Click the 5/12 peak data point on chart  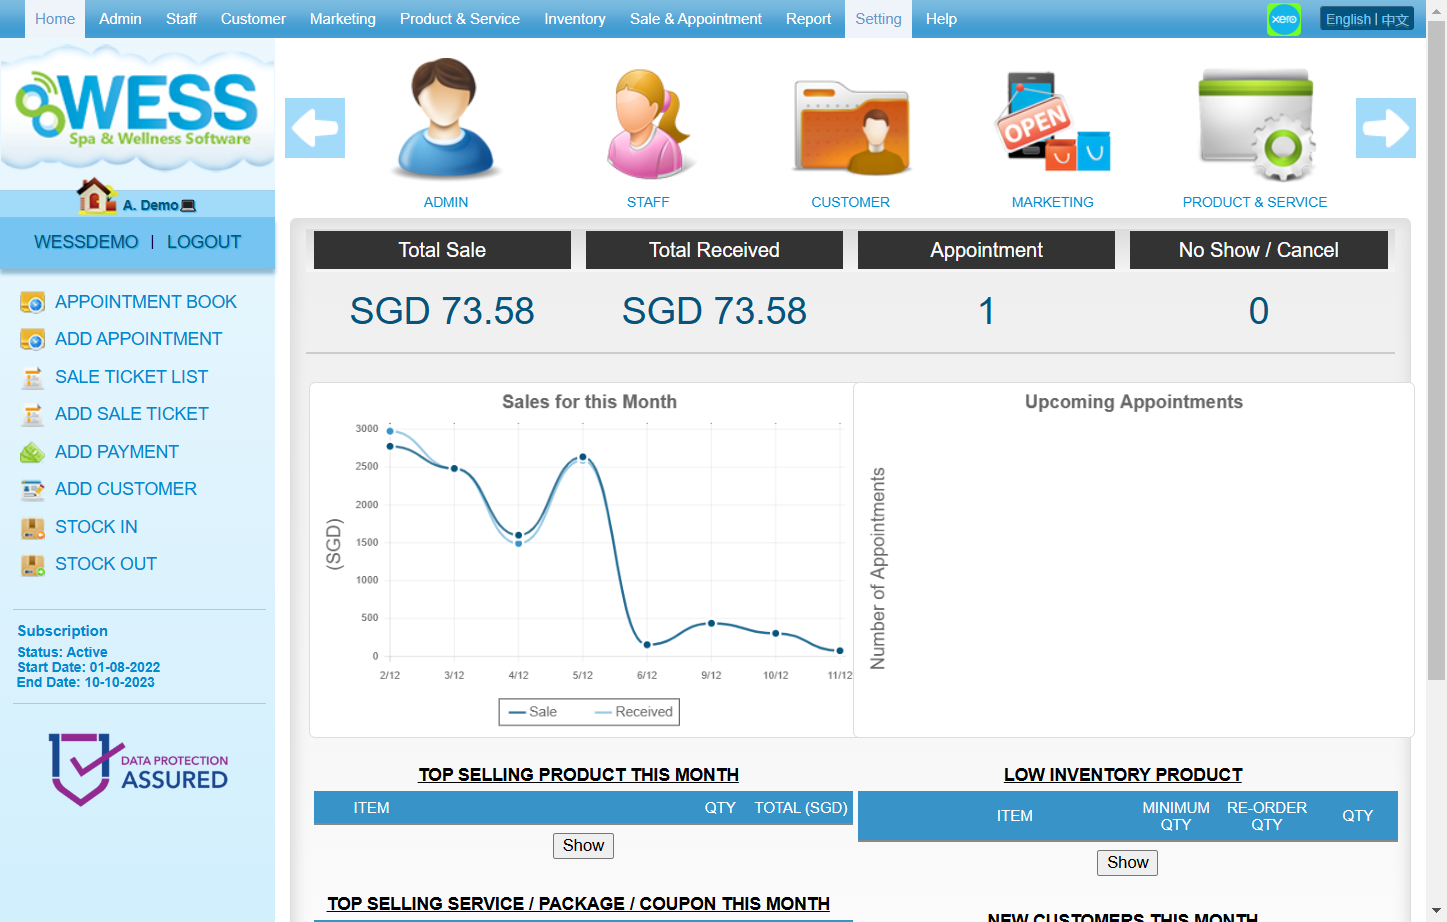(x=583, y=457)
